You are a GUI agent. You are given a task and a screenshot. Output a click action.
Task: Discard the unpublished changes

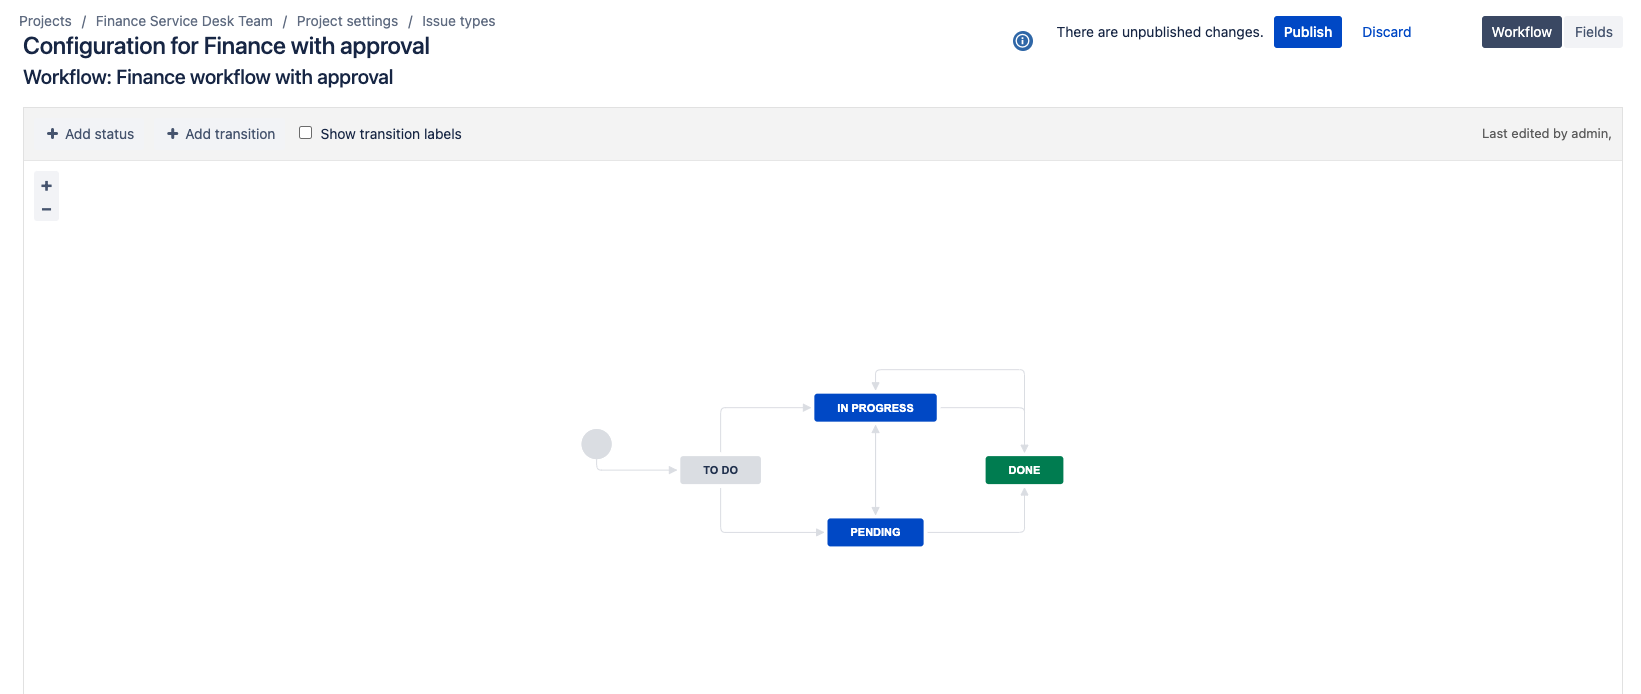(x=1386, y=32)
